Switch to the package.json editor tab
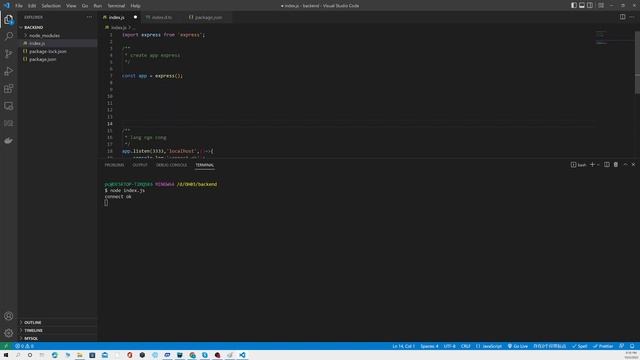The height and width of the screenshot is (360, 640). [x=208, y=17]
